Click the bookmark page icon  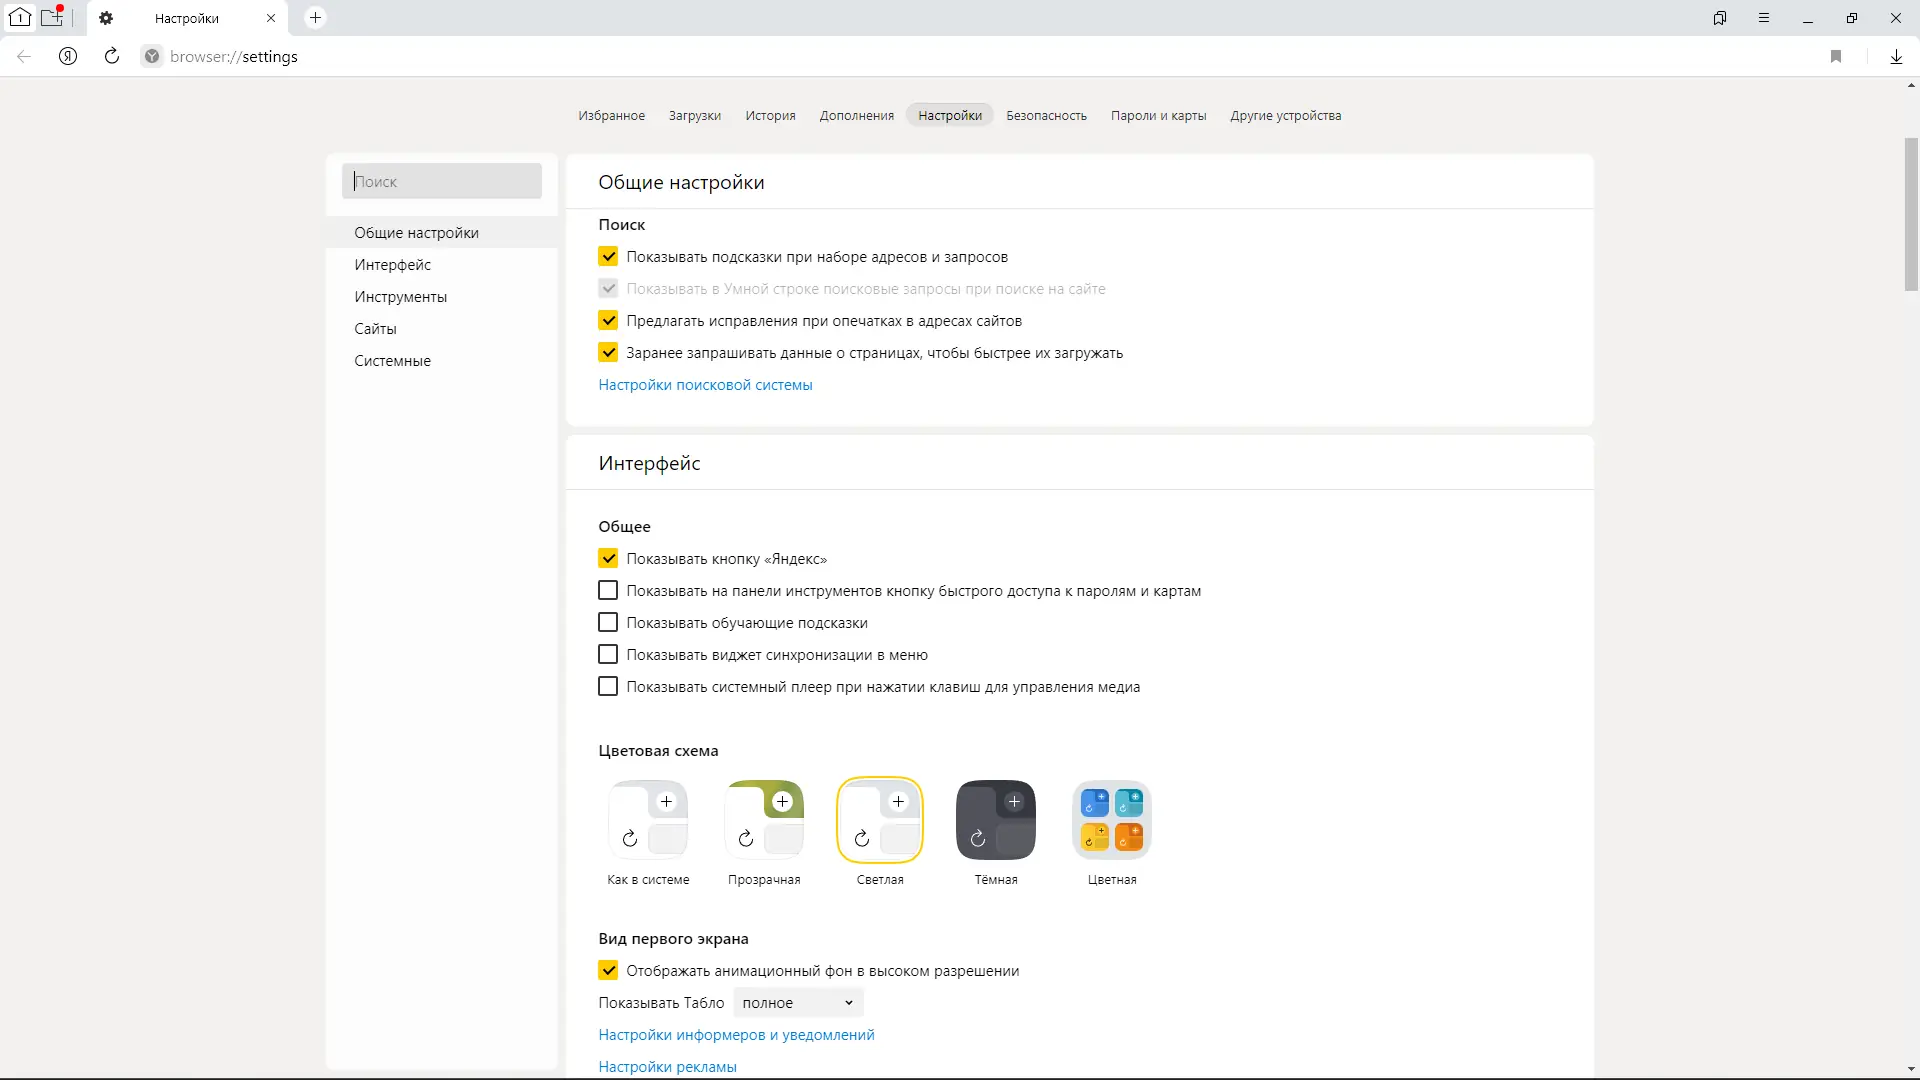pyautogui.click(x=1836, y=57)
